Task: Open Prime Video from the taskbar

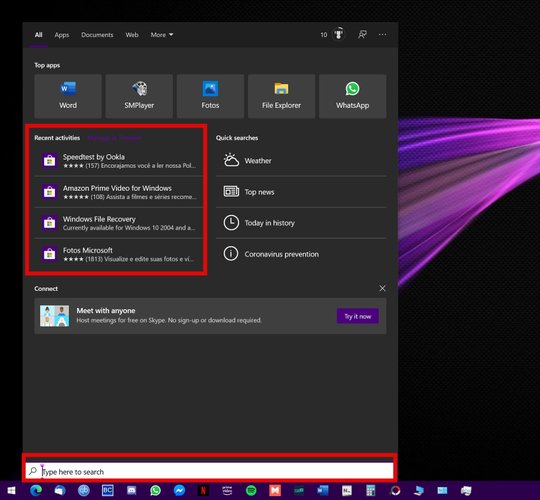Action: point(227,490)
